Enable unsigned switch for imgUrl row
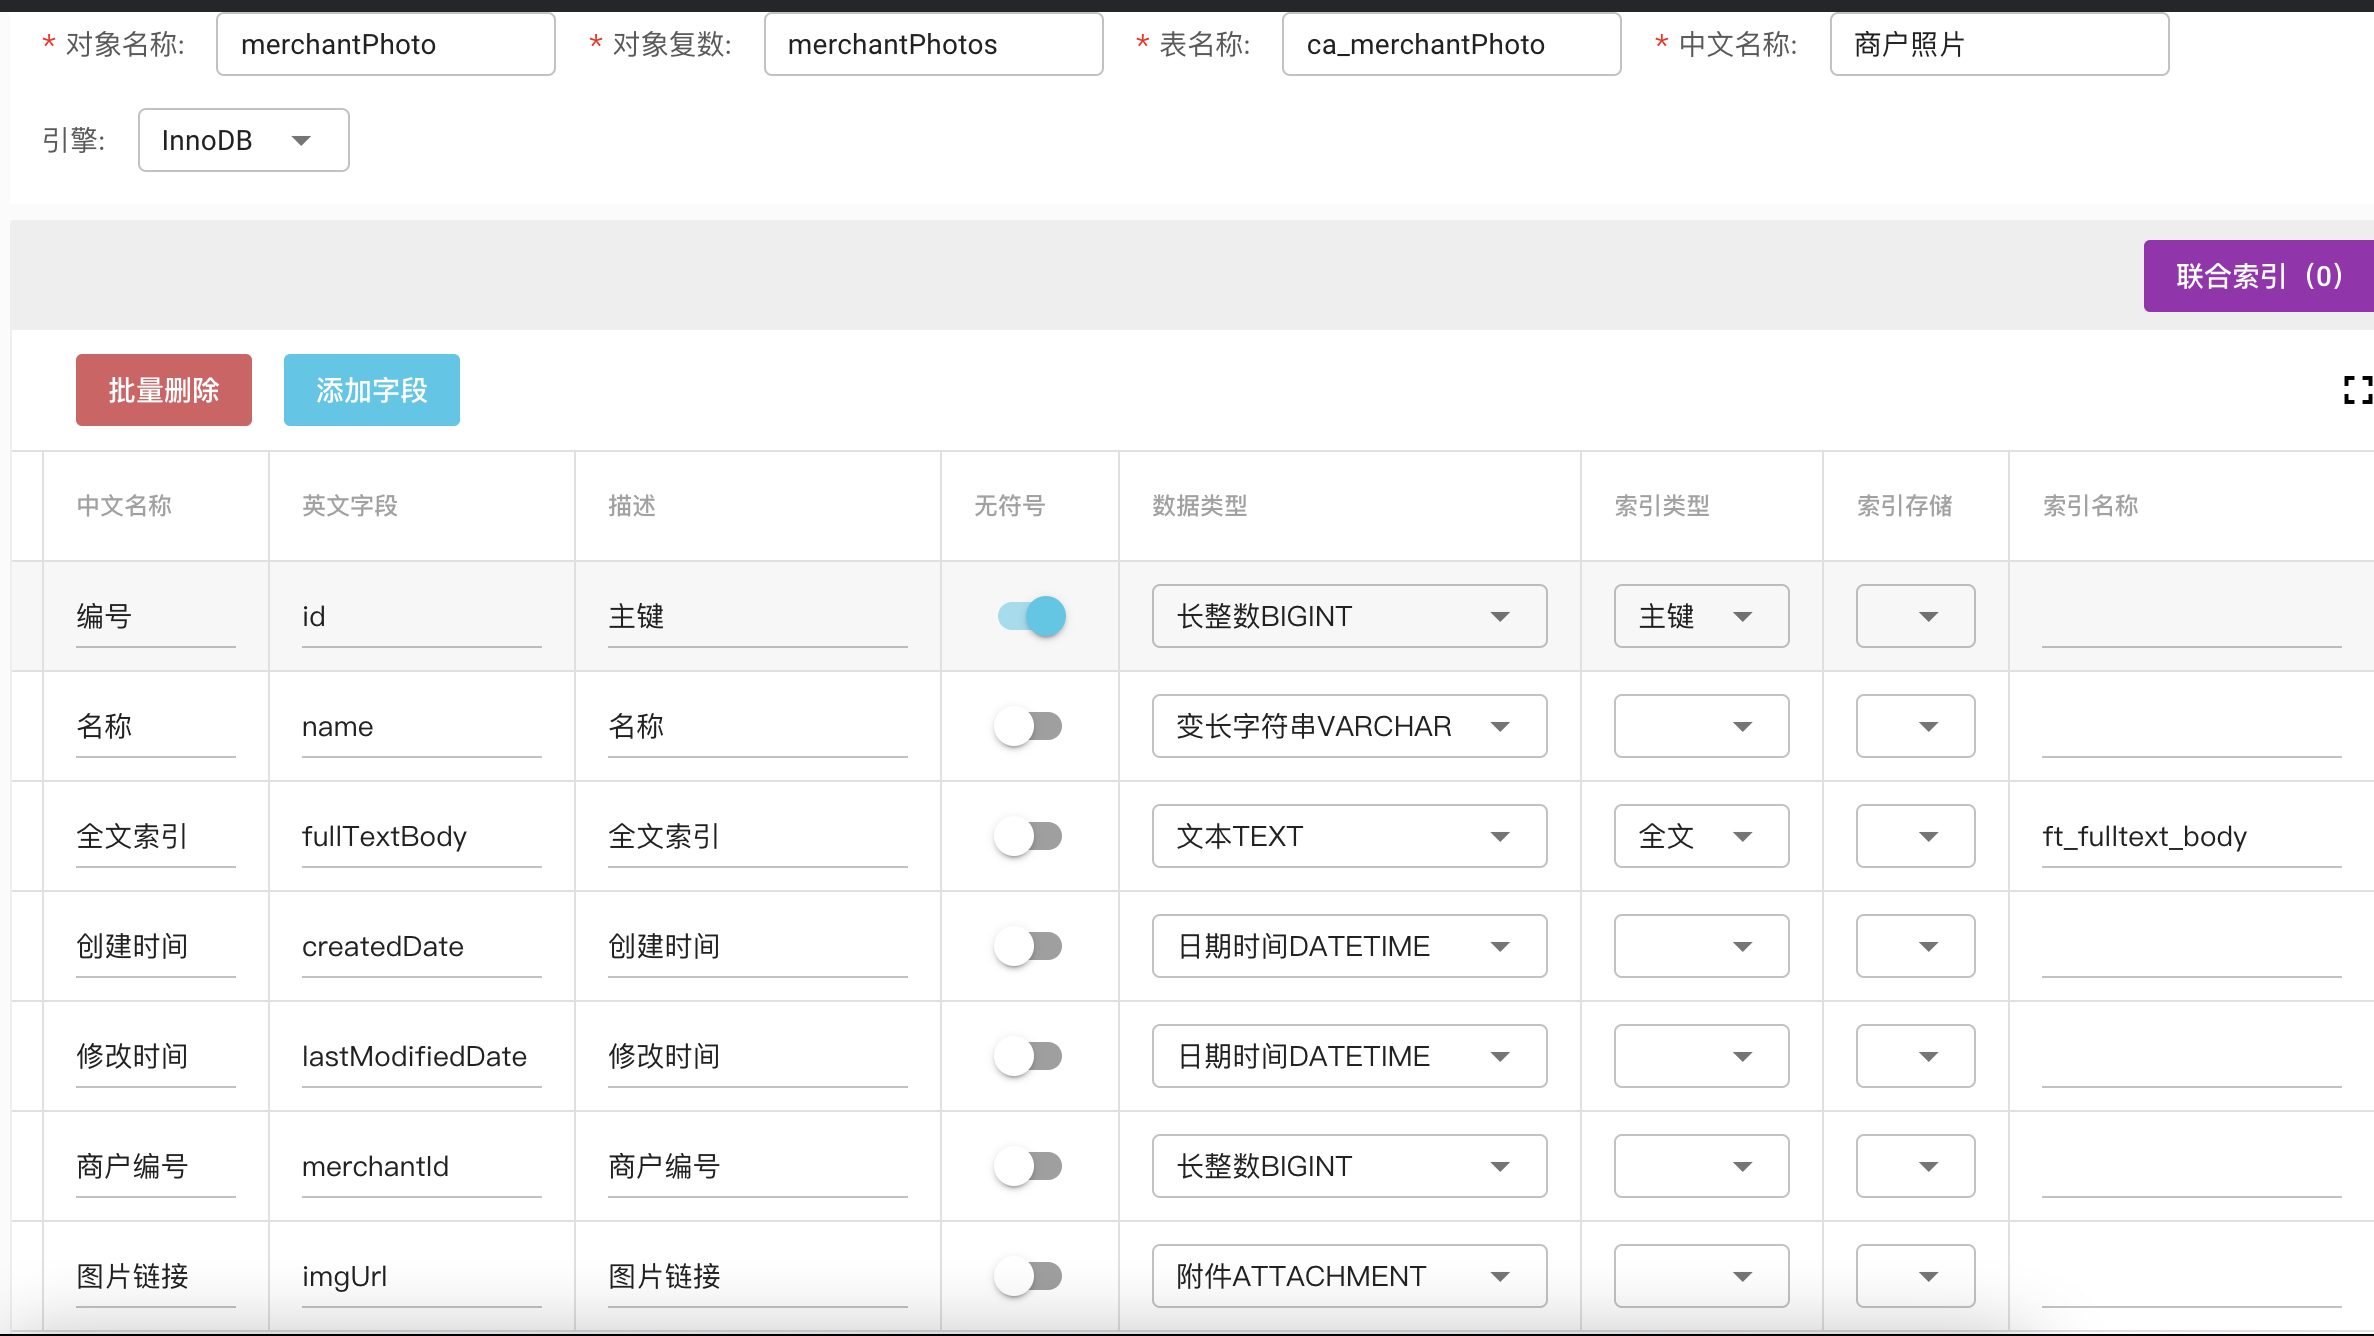Screen dimensions: 2374x1336 coord(1029,1276)
